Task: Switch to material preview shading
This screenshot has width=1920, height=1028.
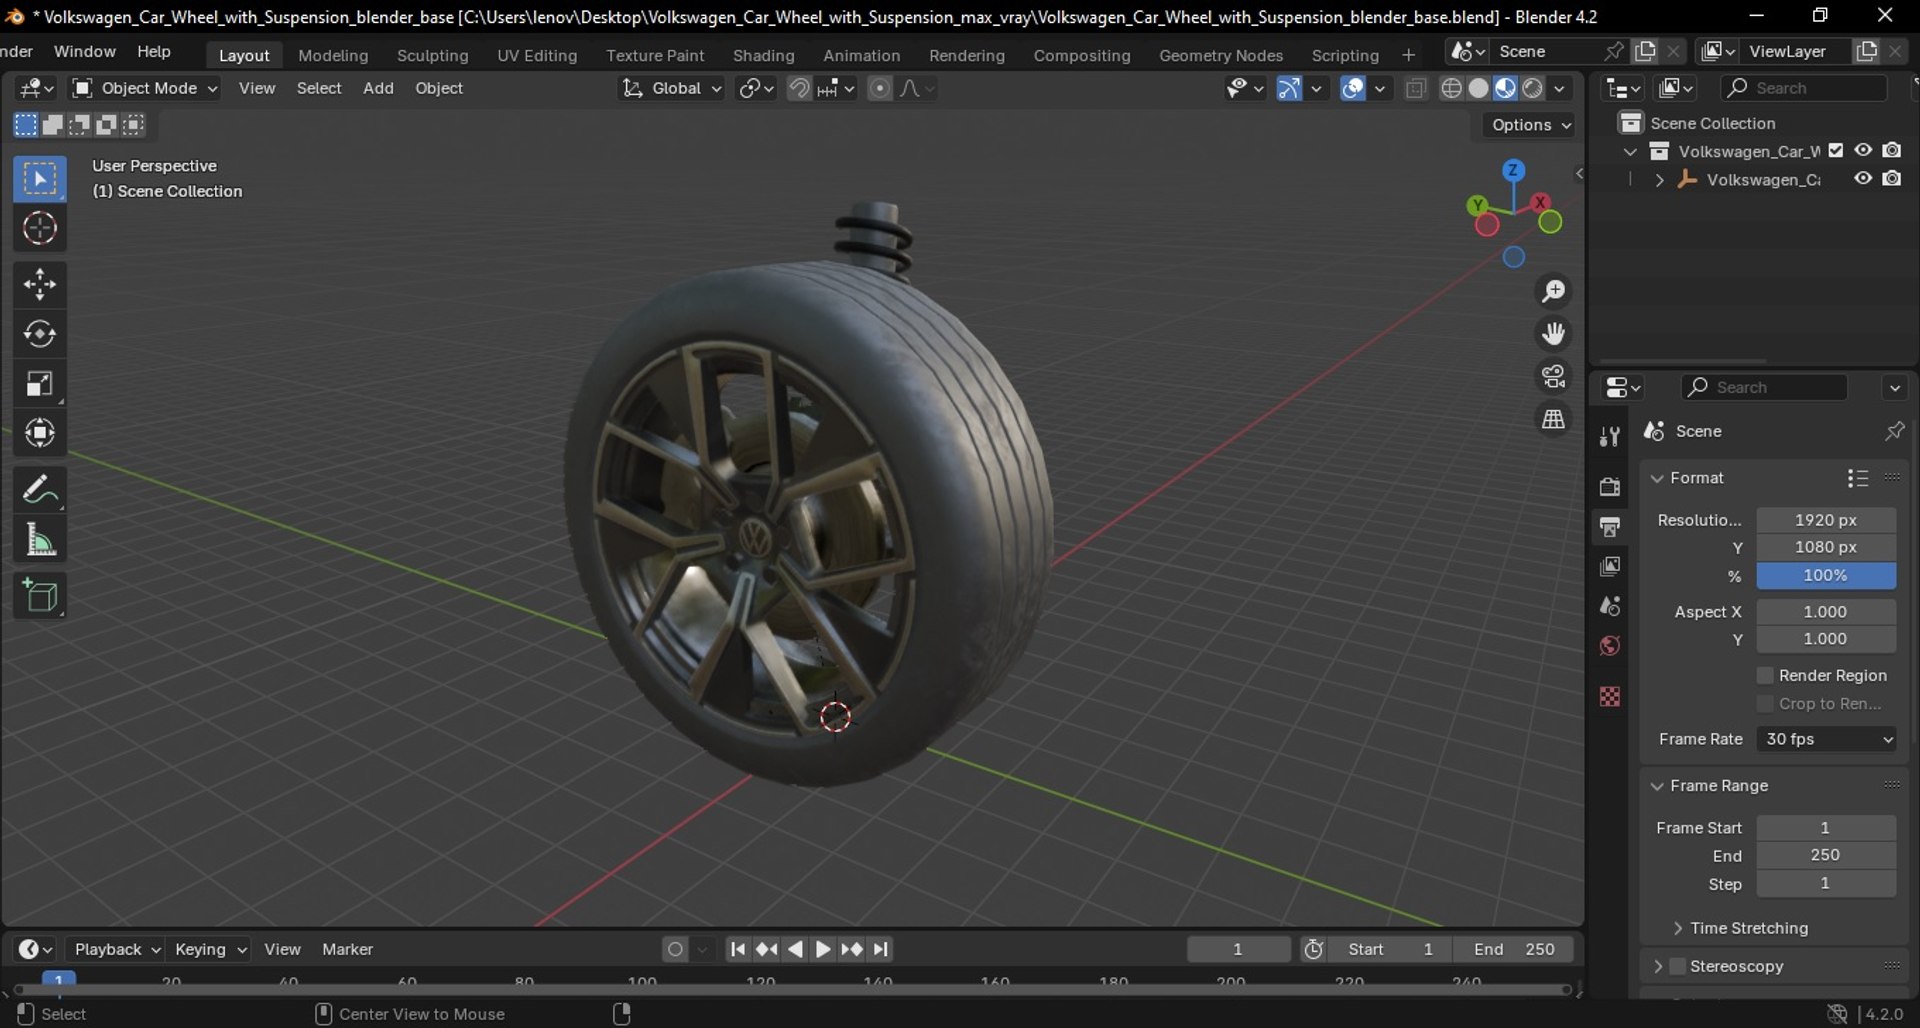Action: 1505,88
